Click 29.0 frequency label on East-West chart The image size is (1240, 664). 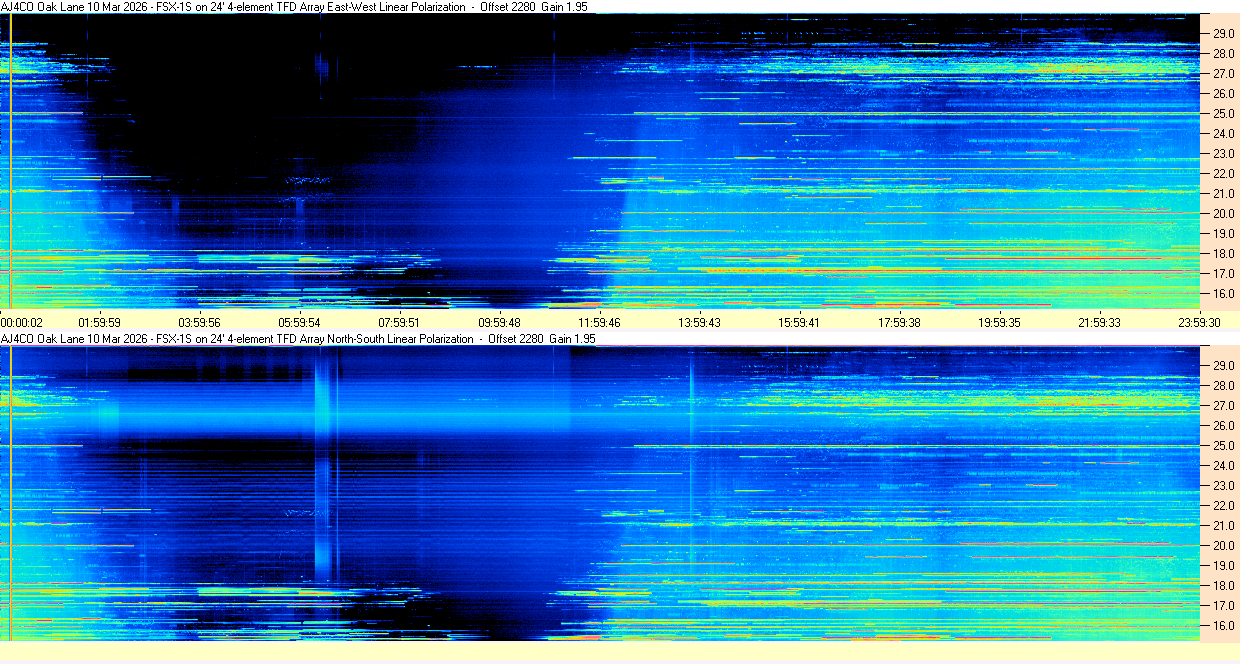pyautogui.click(x=1224, y=34)
